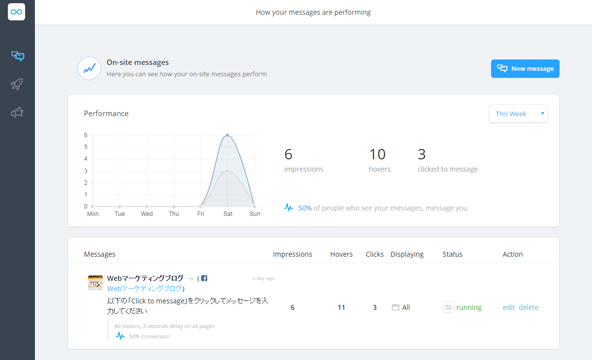Click the 'clicked to message' stat label
This screenshot has height=360, width=592.
(447, 169)
